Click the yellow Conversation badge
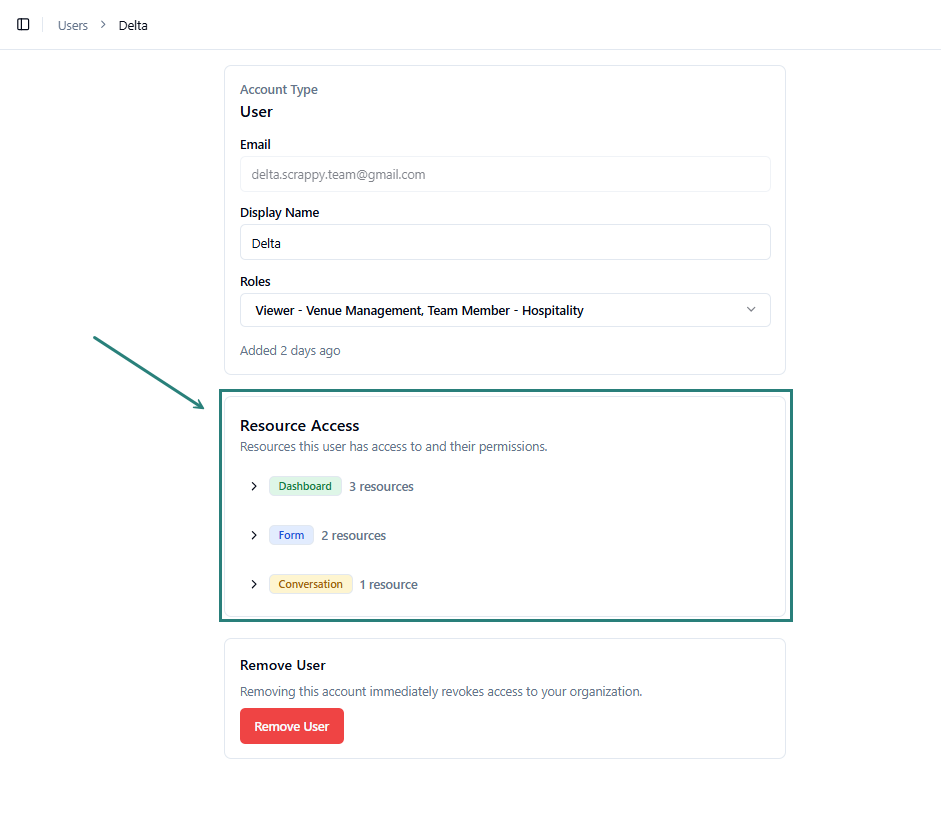Viewport: 941px width, 816px height. tap(310, 584)
